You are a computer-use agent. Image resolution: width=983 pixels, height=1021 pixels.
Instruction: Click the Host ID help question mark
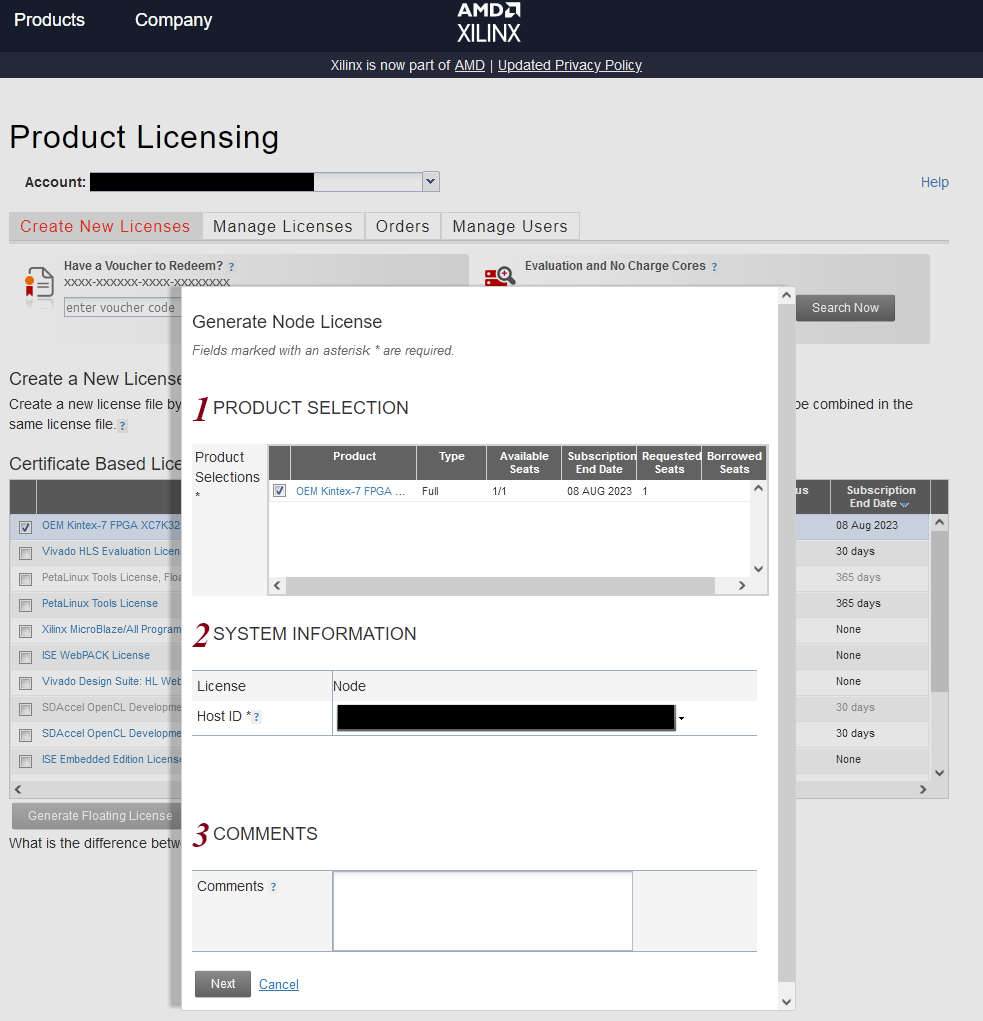tap(256, 717)
